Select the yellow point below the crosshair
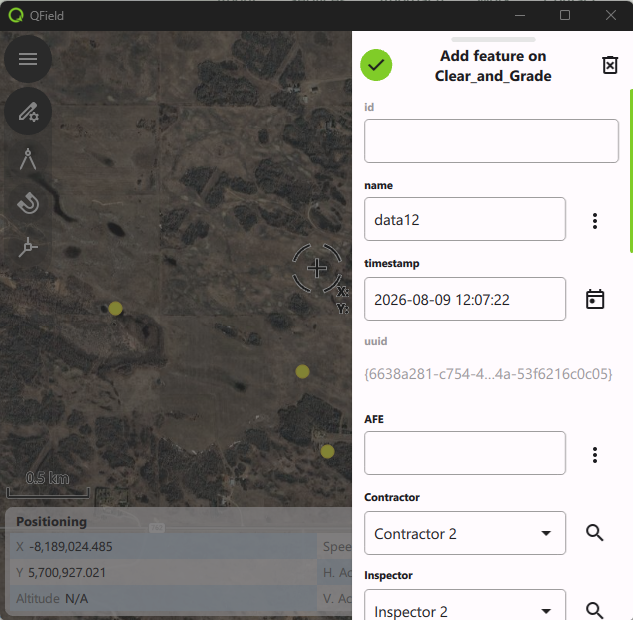The height and width of the screenshot is (620, 633). [302, 371]
